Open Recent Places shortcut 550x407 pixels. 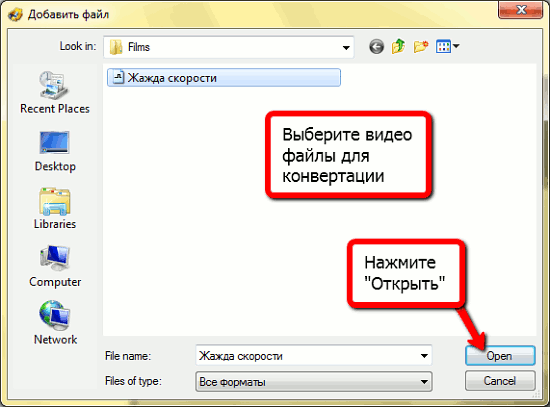(x=55, y=93)
